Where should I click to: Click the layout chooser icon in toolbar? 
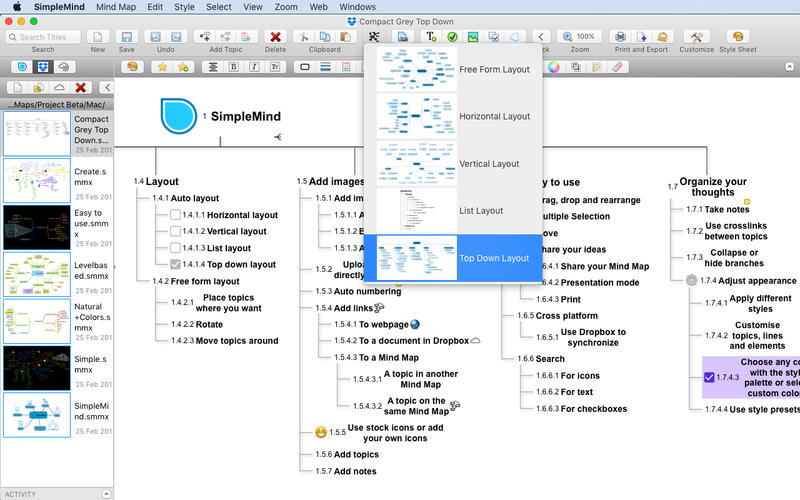click(374, 37)
